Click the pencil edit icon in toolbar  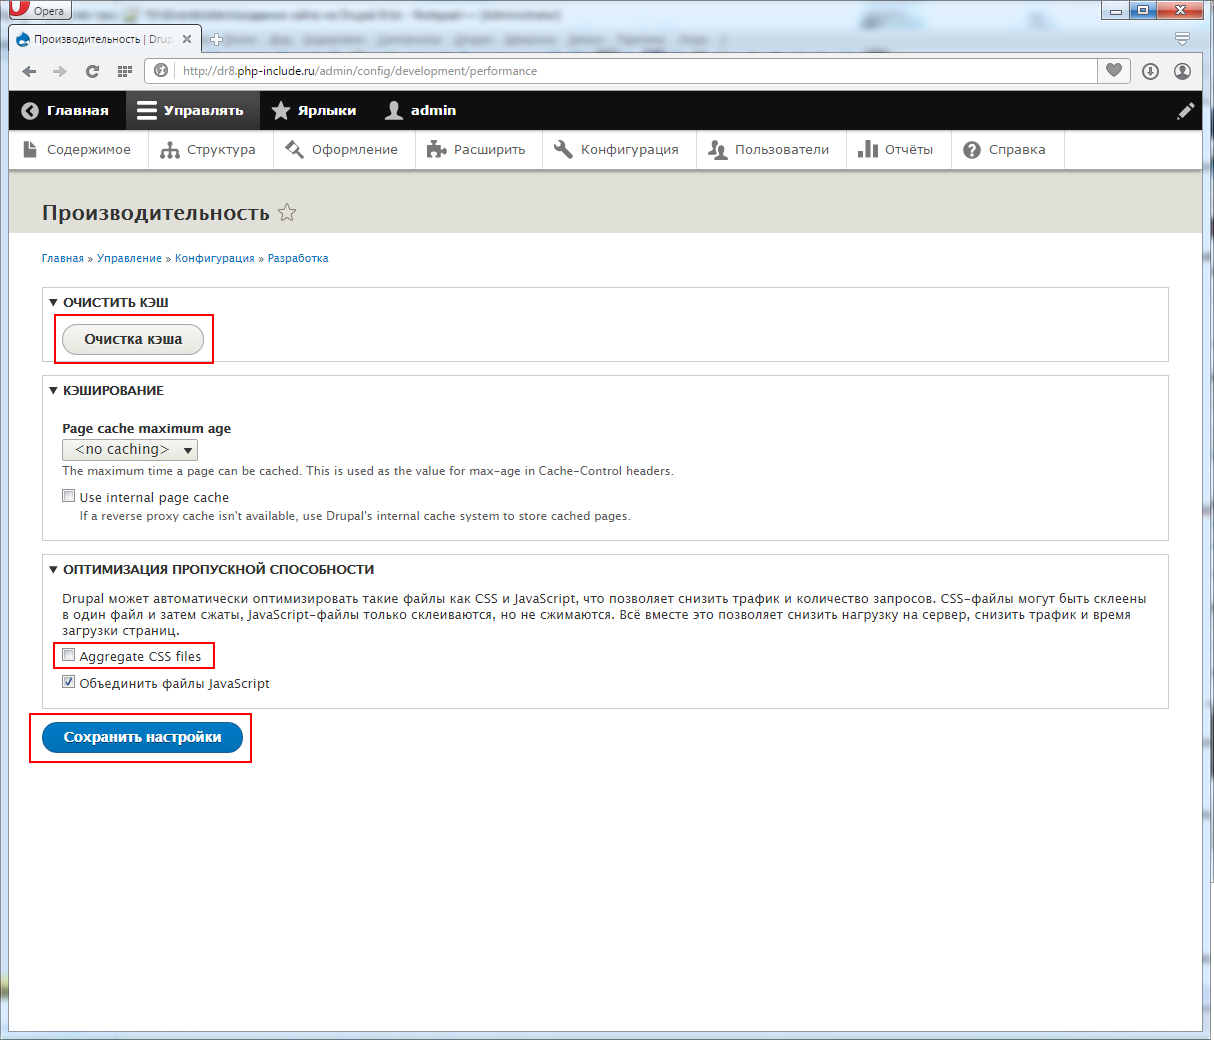coord(1185,111)
